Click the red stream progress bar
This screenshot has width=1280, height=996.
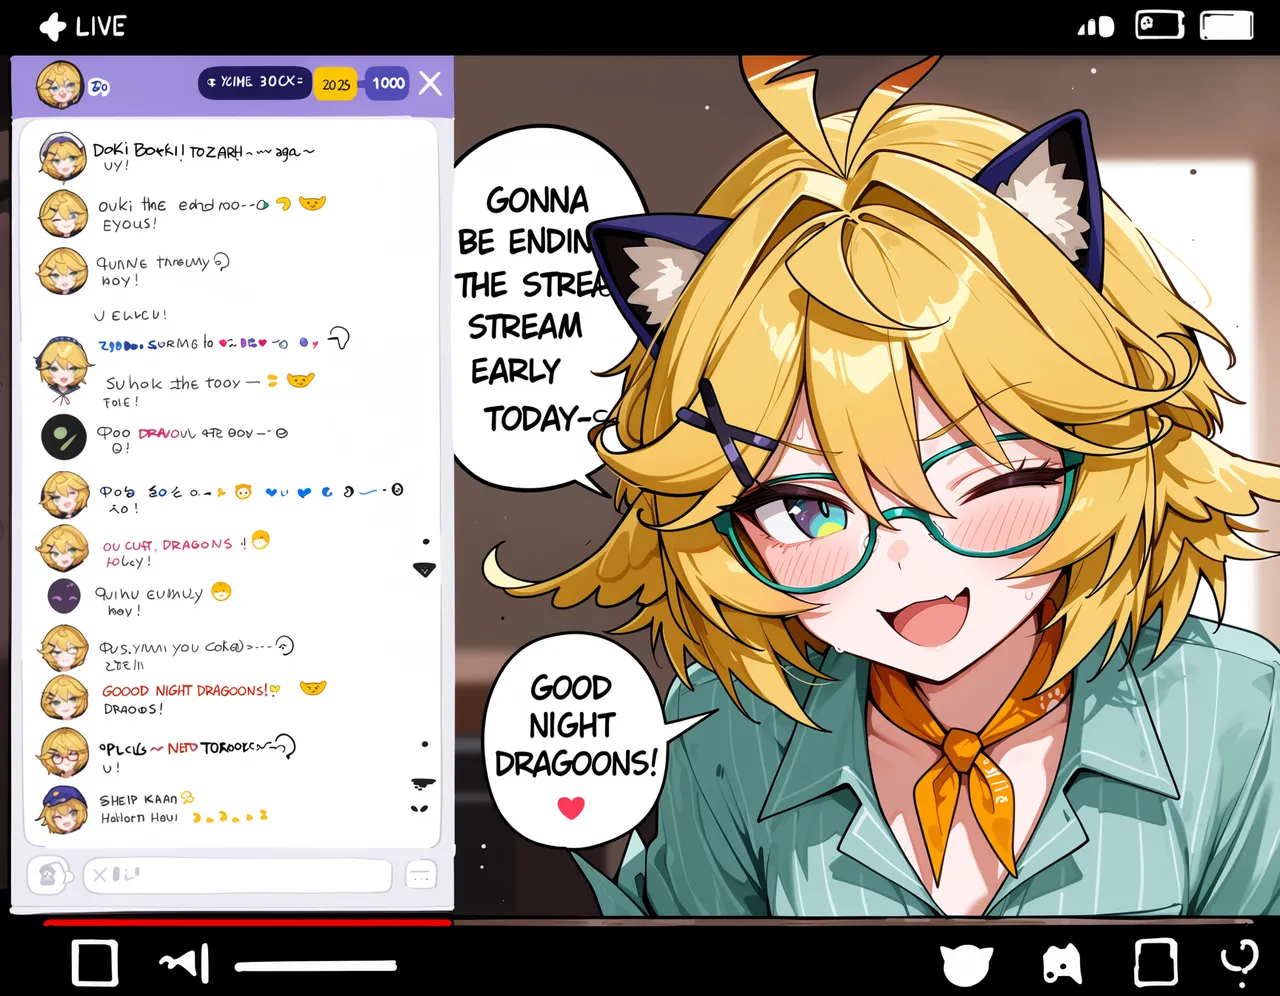247,923
